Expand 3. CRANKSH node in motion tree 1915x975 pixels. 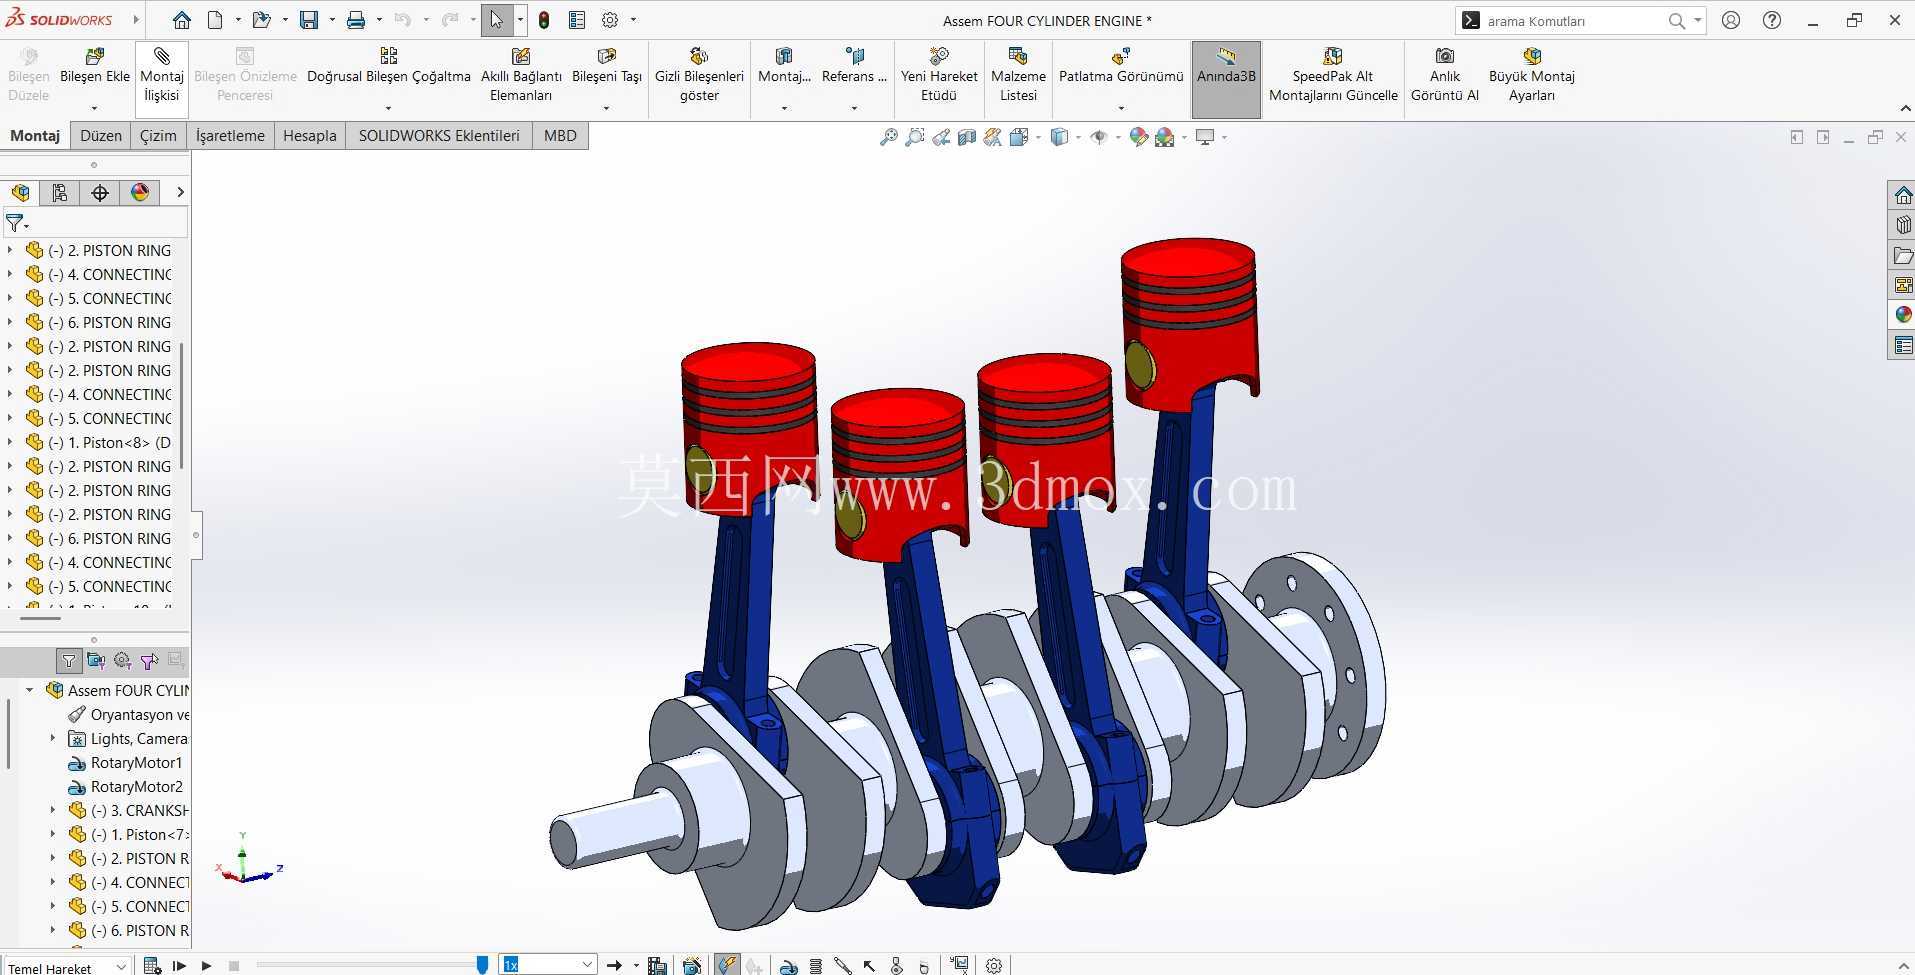(53, 810)
